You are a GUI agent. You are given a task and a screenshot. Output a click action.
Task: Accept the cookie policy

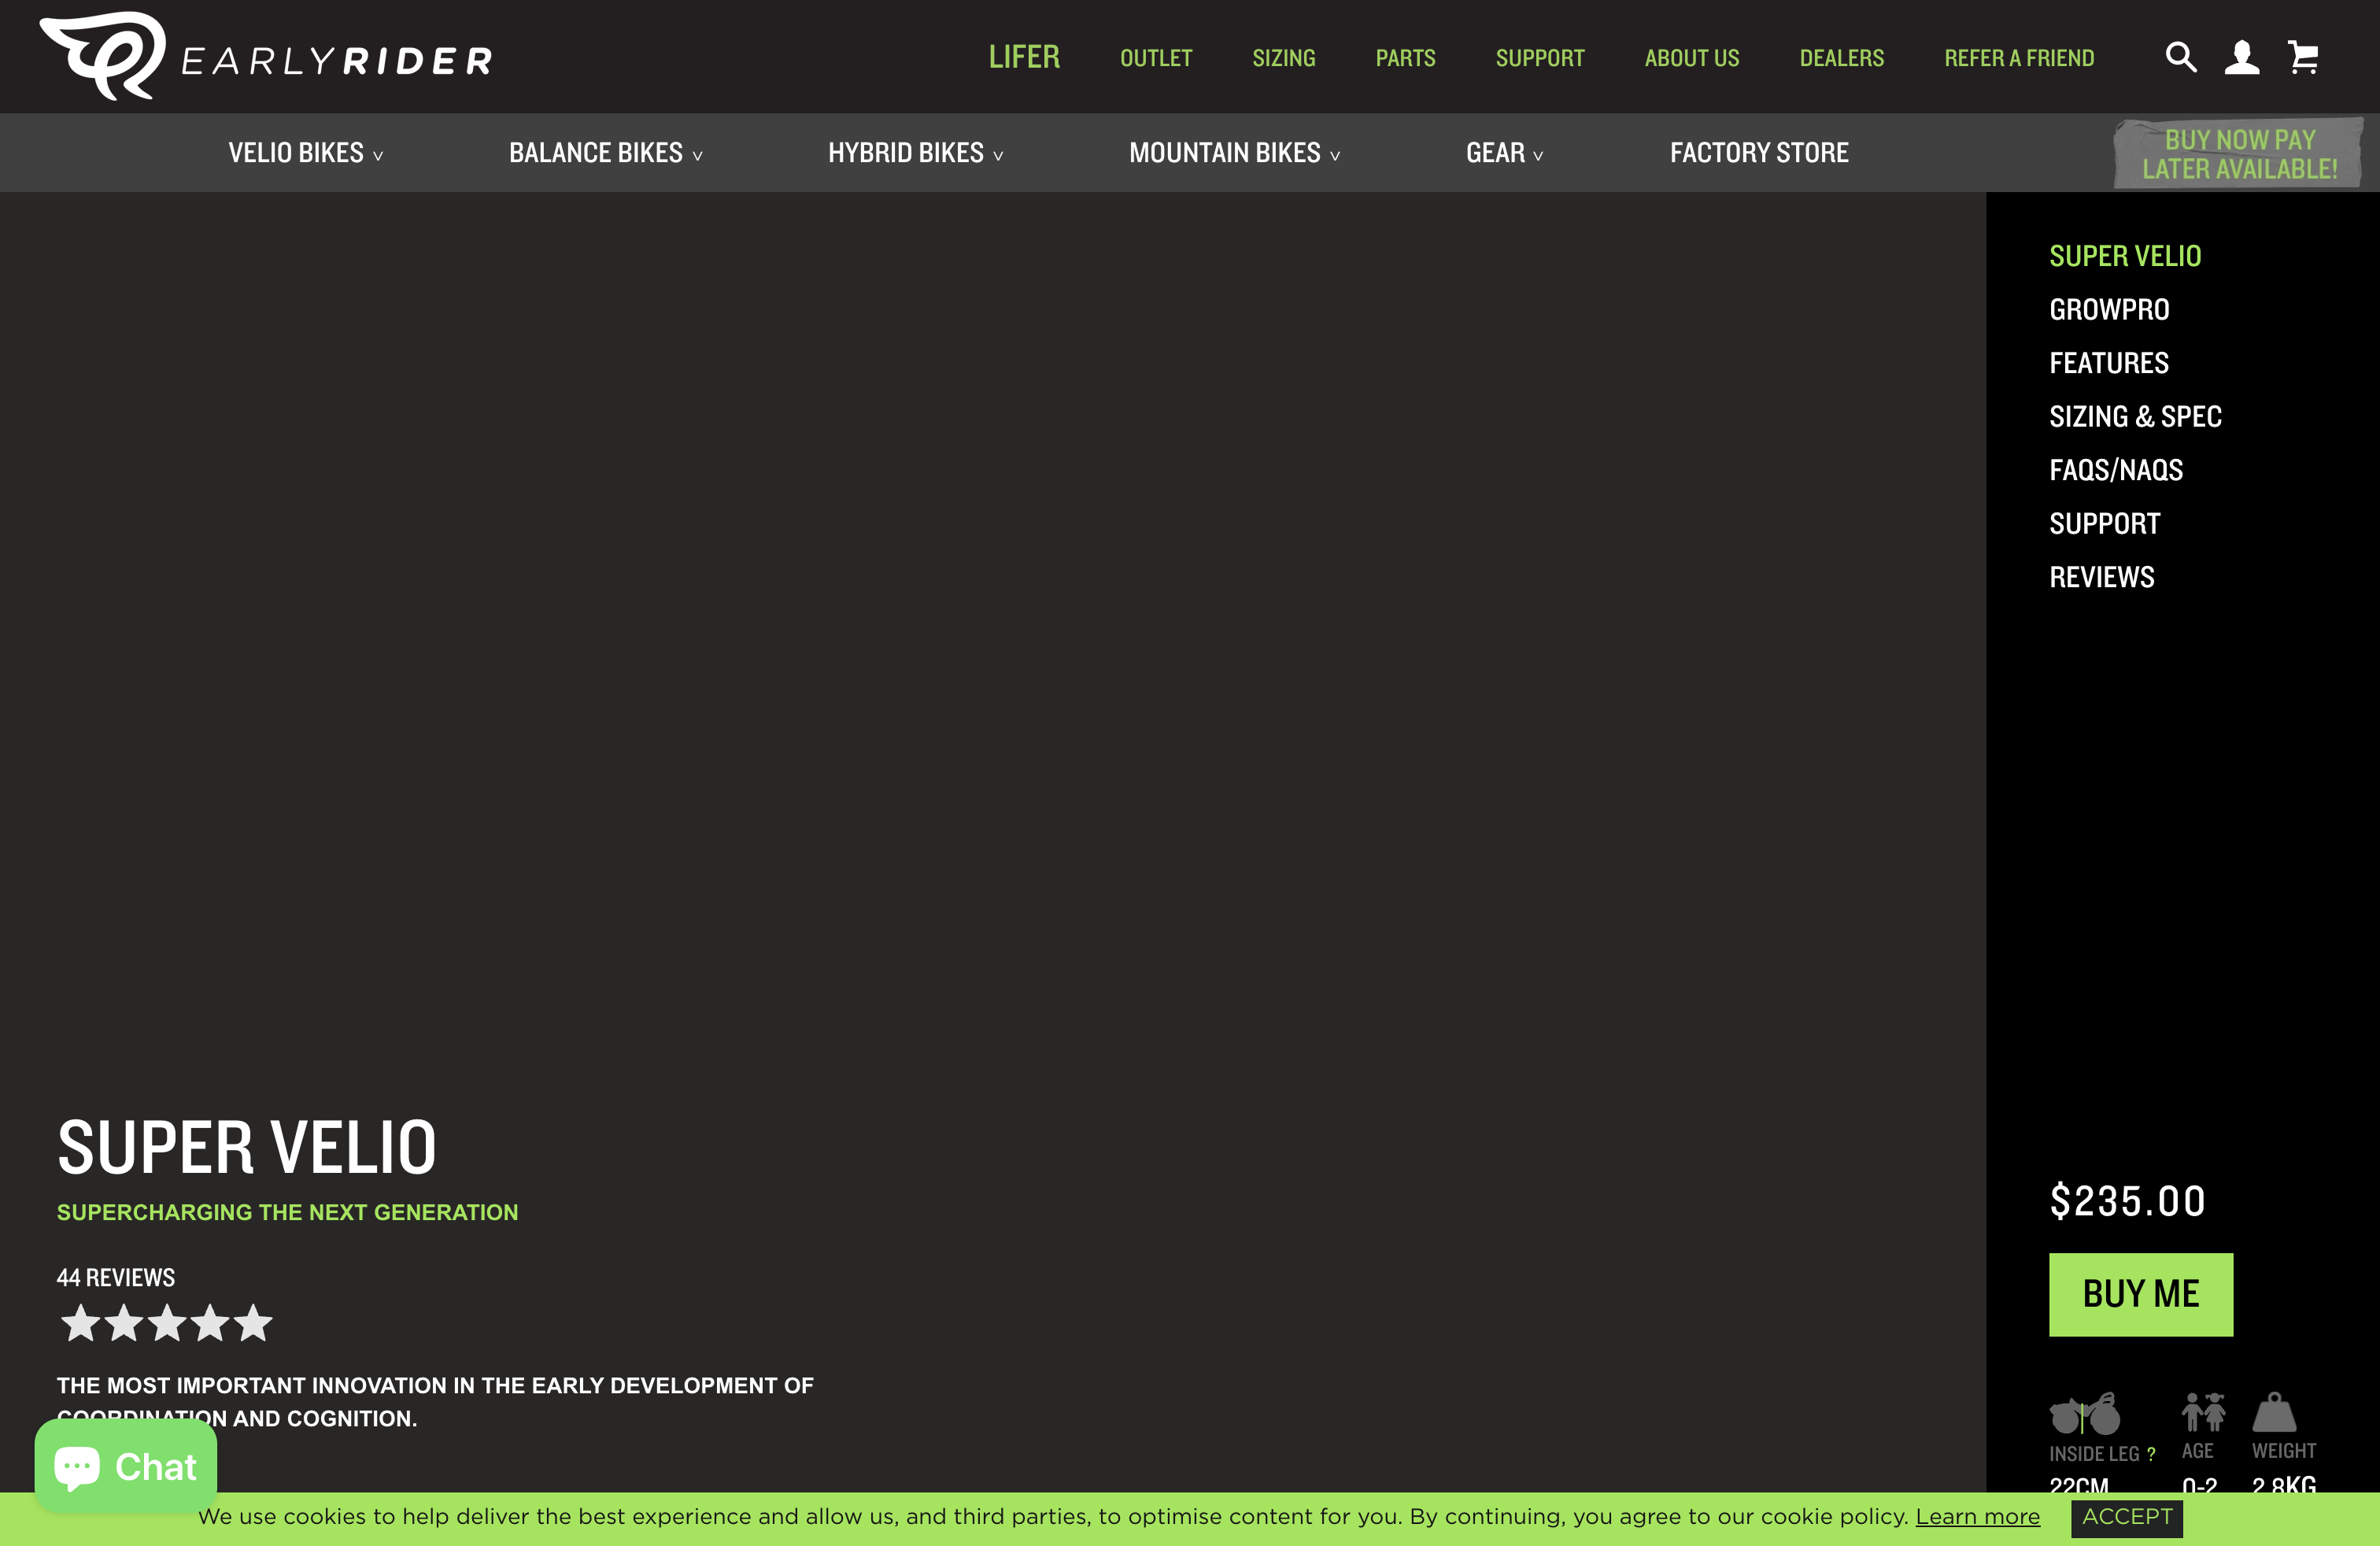point(2126,1519)
